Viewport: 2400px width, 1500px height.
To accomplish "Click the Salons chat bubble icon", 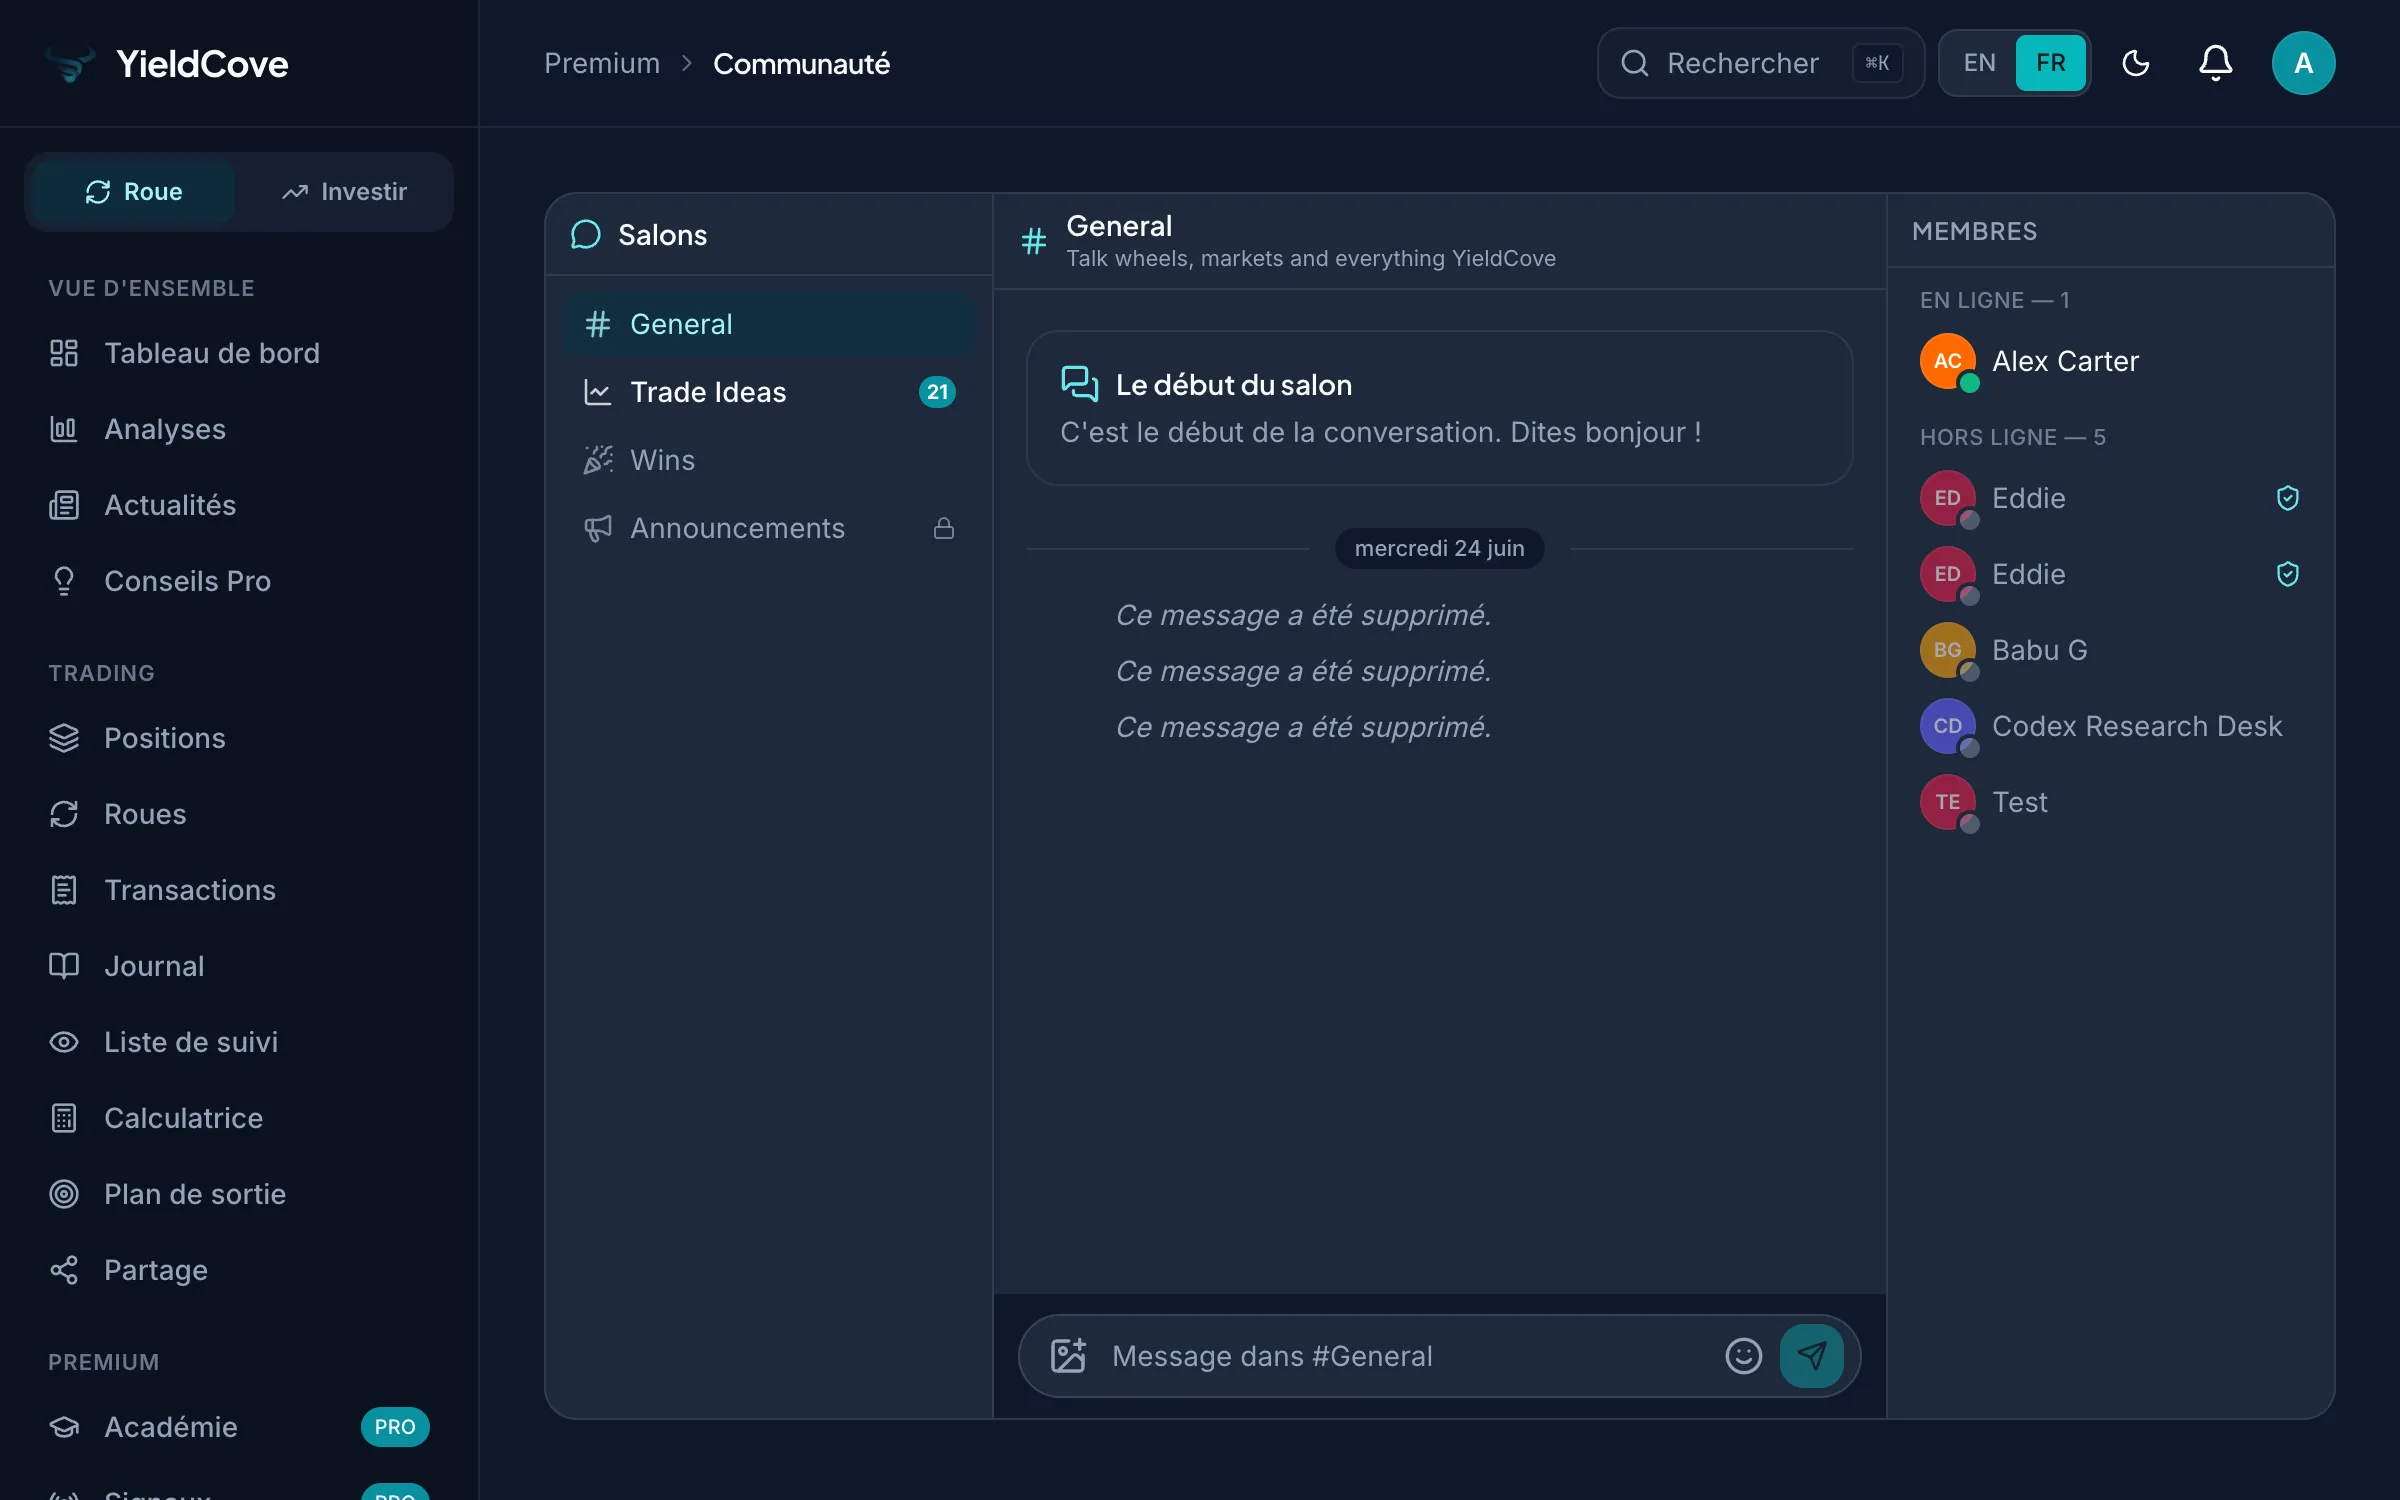I will 586,235.
